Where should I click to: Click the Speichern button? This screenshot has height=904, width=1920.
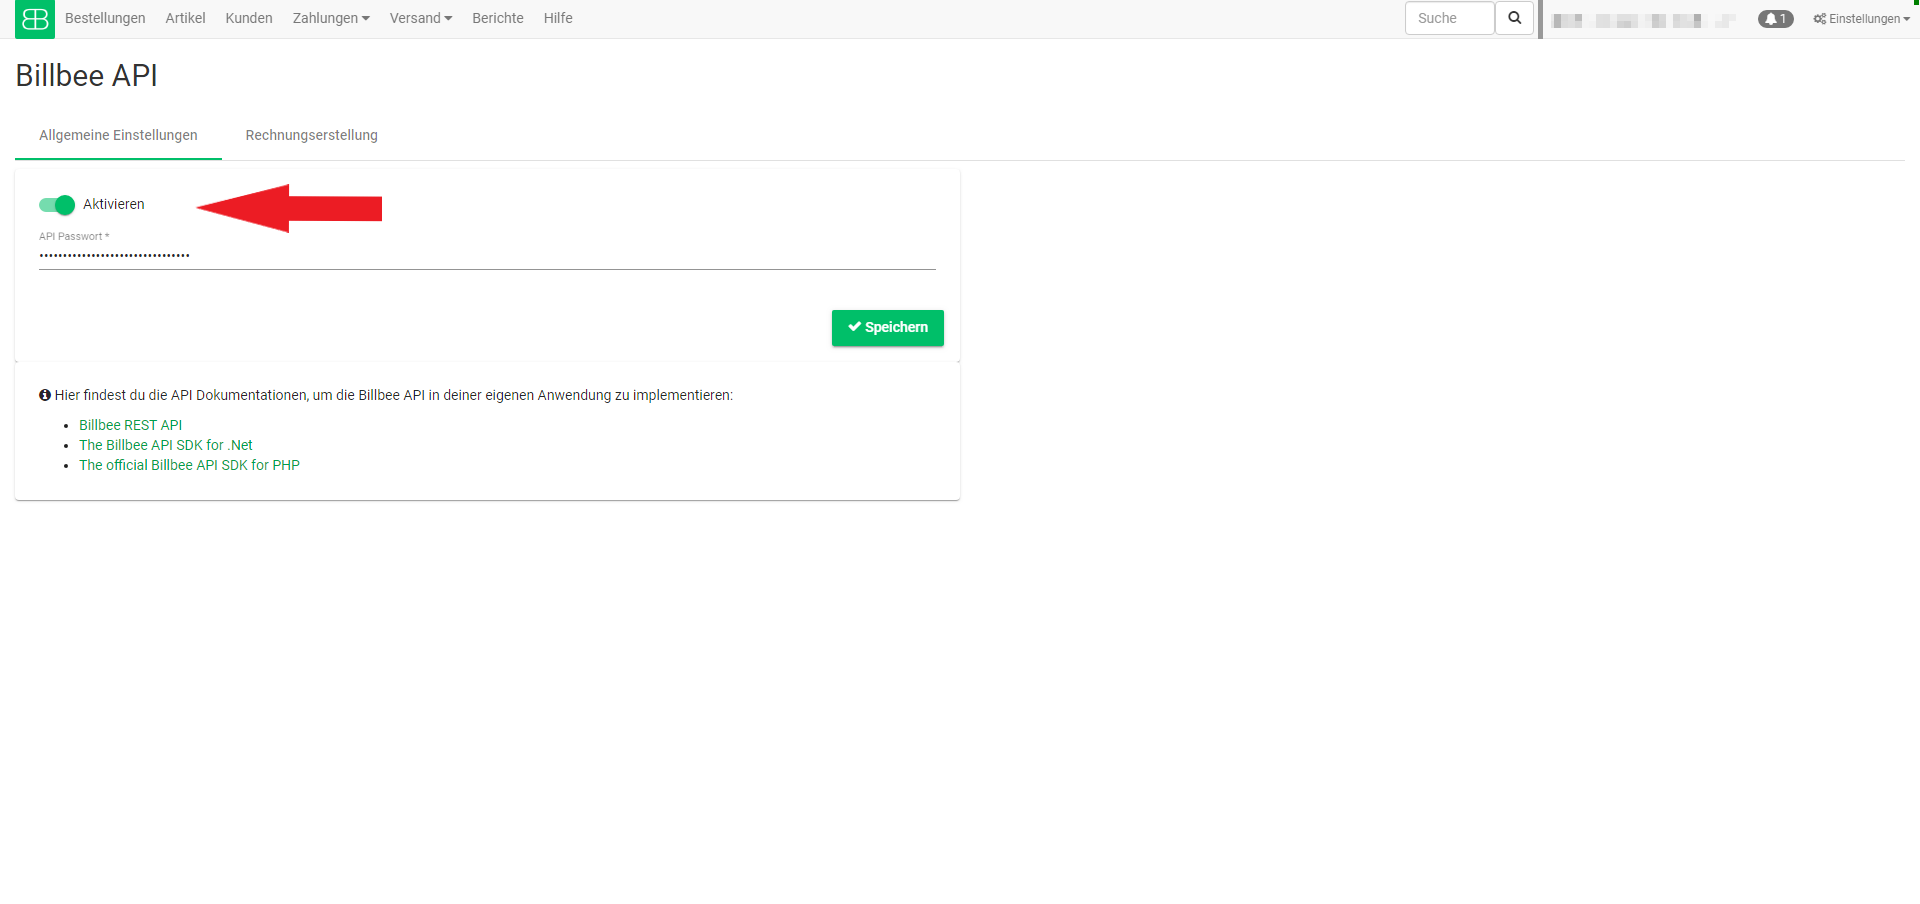tap(888, 328)
